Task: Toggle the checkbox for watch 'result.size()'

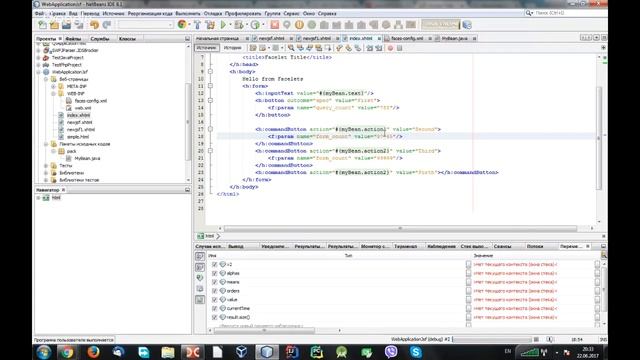Action: pos(214,317)
